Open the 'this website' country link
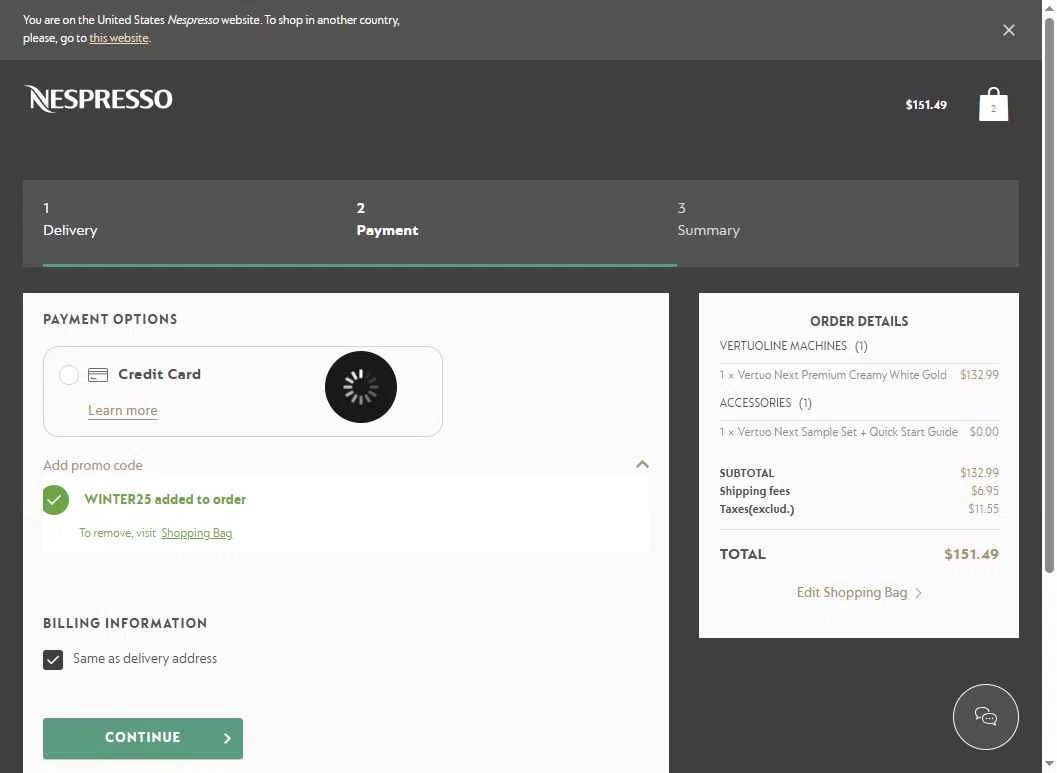Viewport: 1057px width, 773px height. tap(119, 38)
